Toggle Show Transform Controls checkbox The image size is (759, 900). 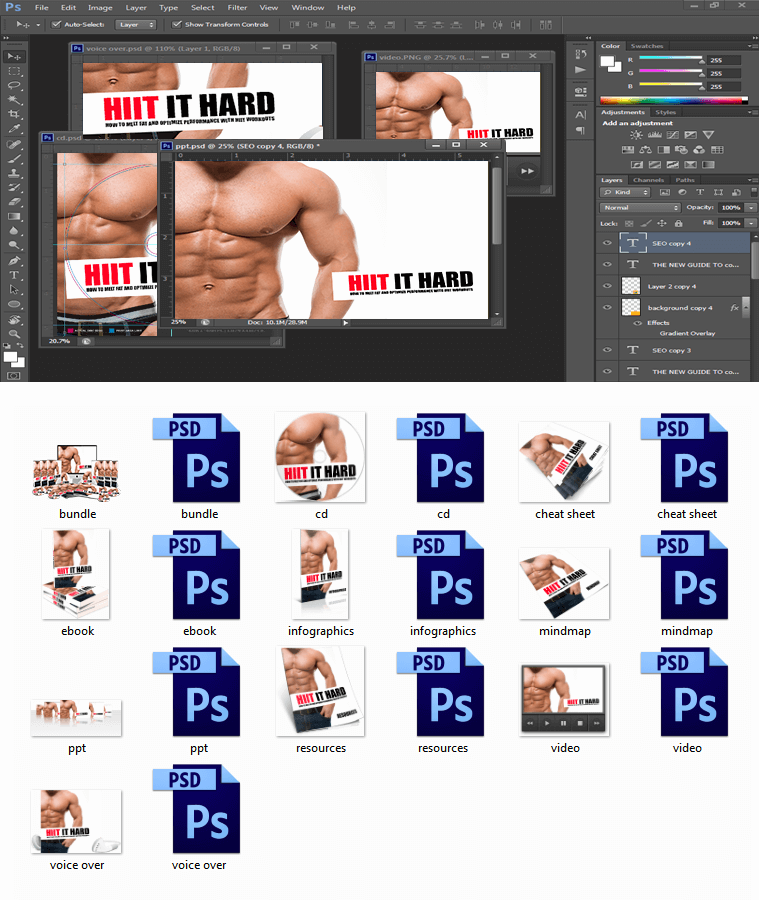click(177, 25)
